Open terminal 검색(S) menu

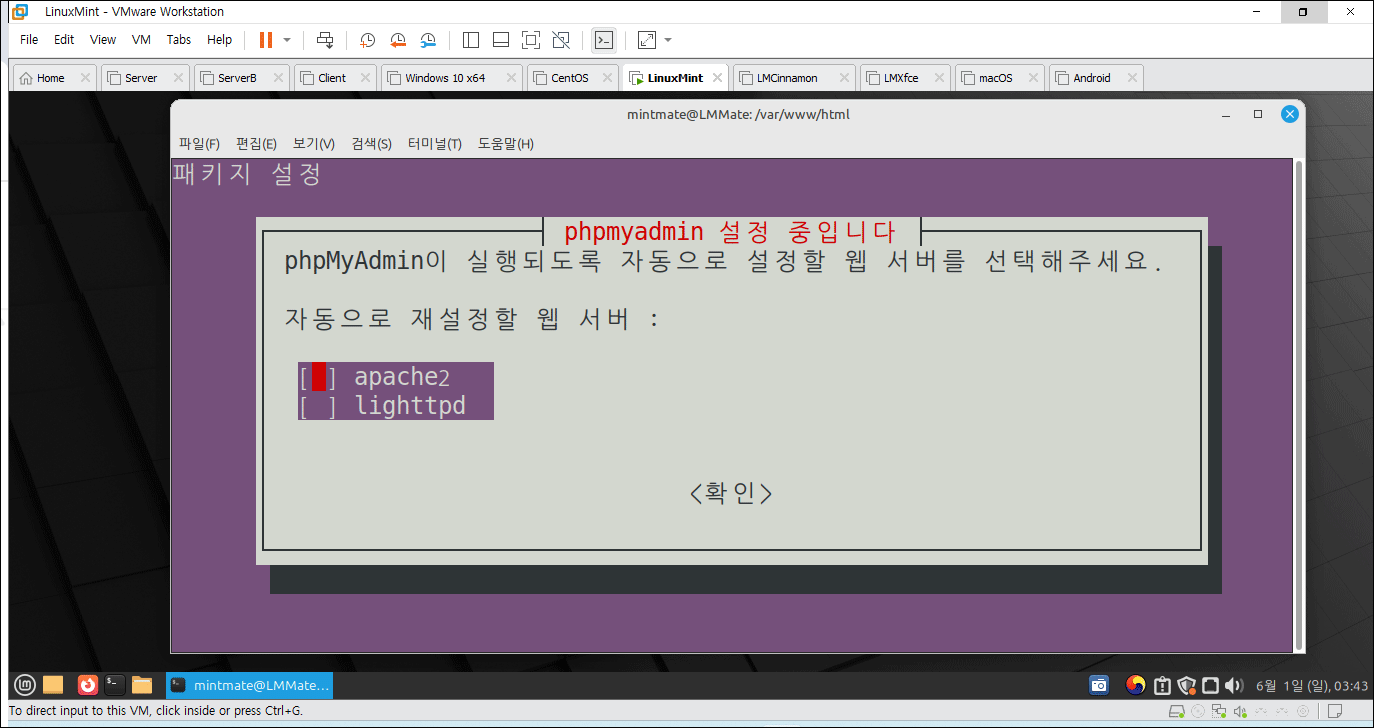(371, 144)
